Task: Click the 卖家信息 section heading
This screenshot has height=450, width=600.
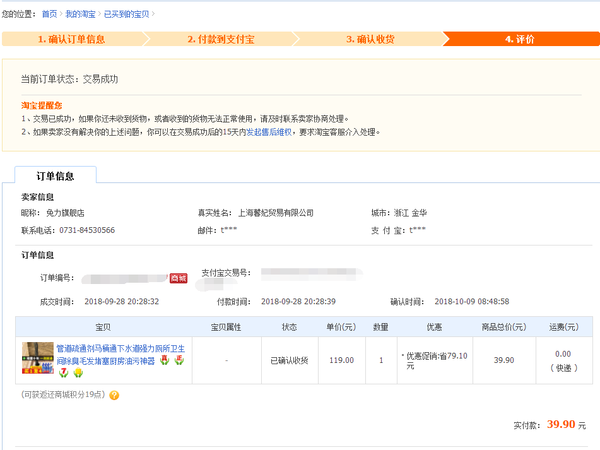Action: (38, 197)
